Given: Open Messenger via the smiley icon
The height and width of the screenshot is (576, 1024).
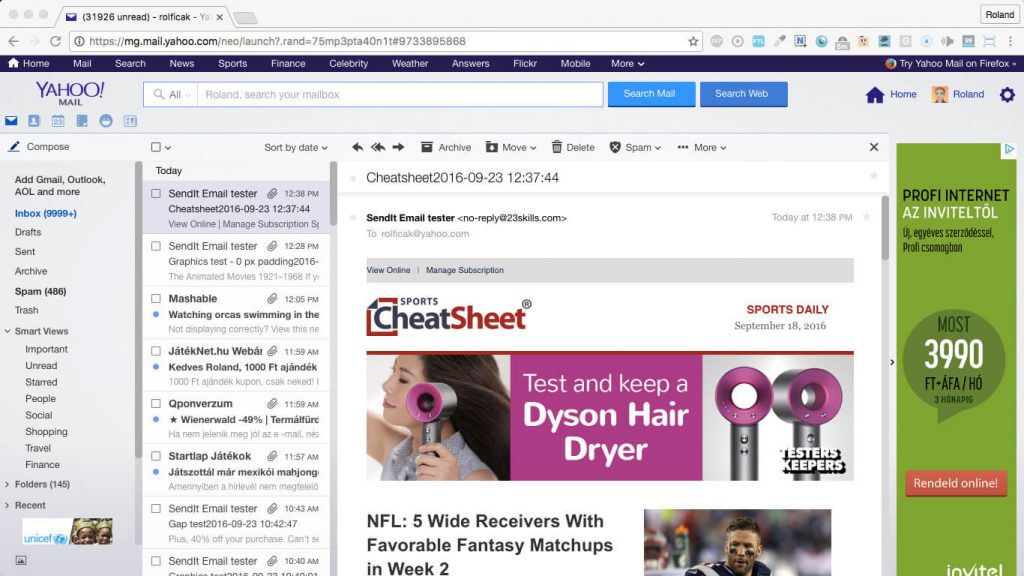Looking at the screenshot, I should point(105,121).
